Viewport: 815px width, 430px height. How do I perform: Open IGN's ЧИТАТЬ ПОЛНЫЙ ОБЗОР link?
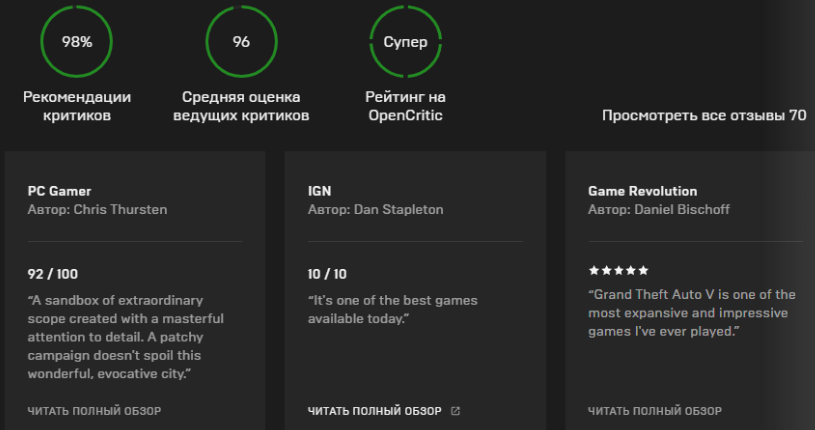tap(374, 411)
